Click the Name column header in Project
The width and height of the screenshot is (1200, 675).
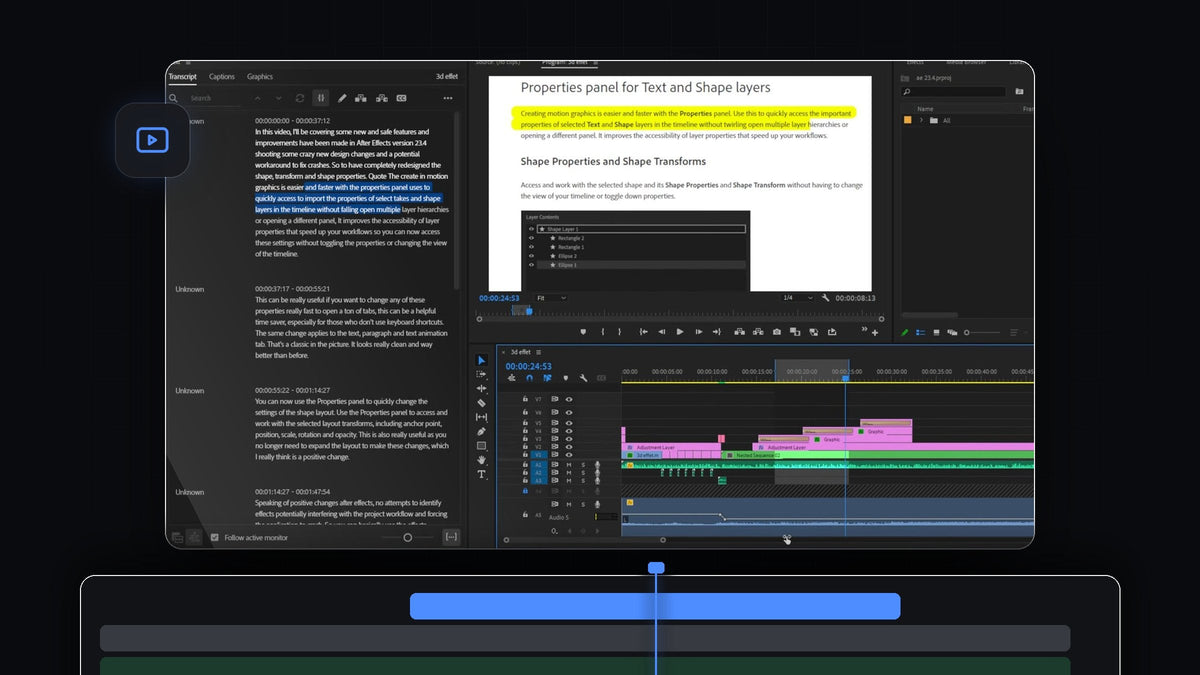pyautogui.click(x=925, y=108)
